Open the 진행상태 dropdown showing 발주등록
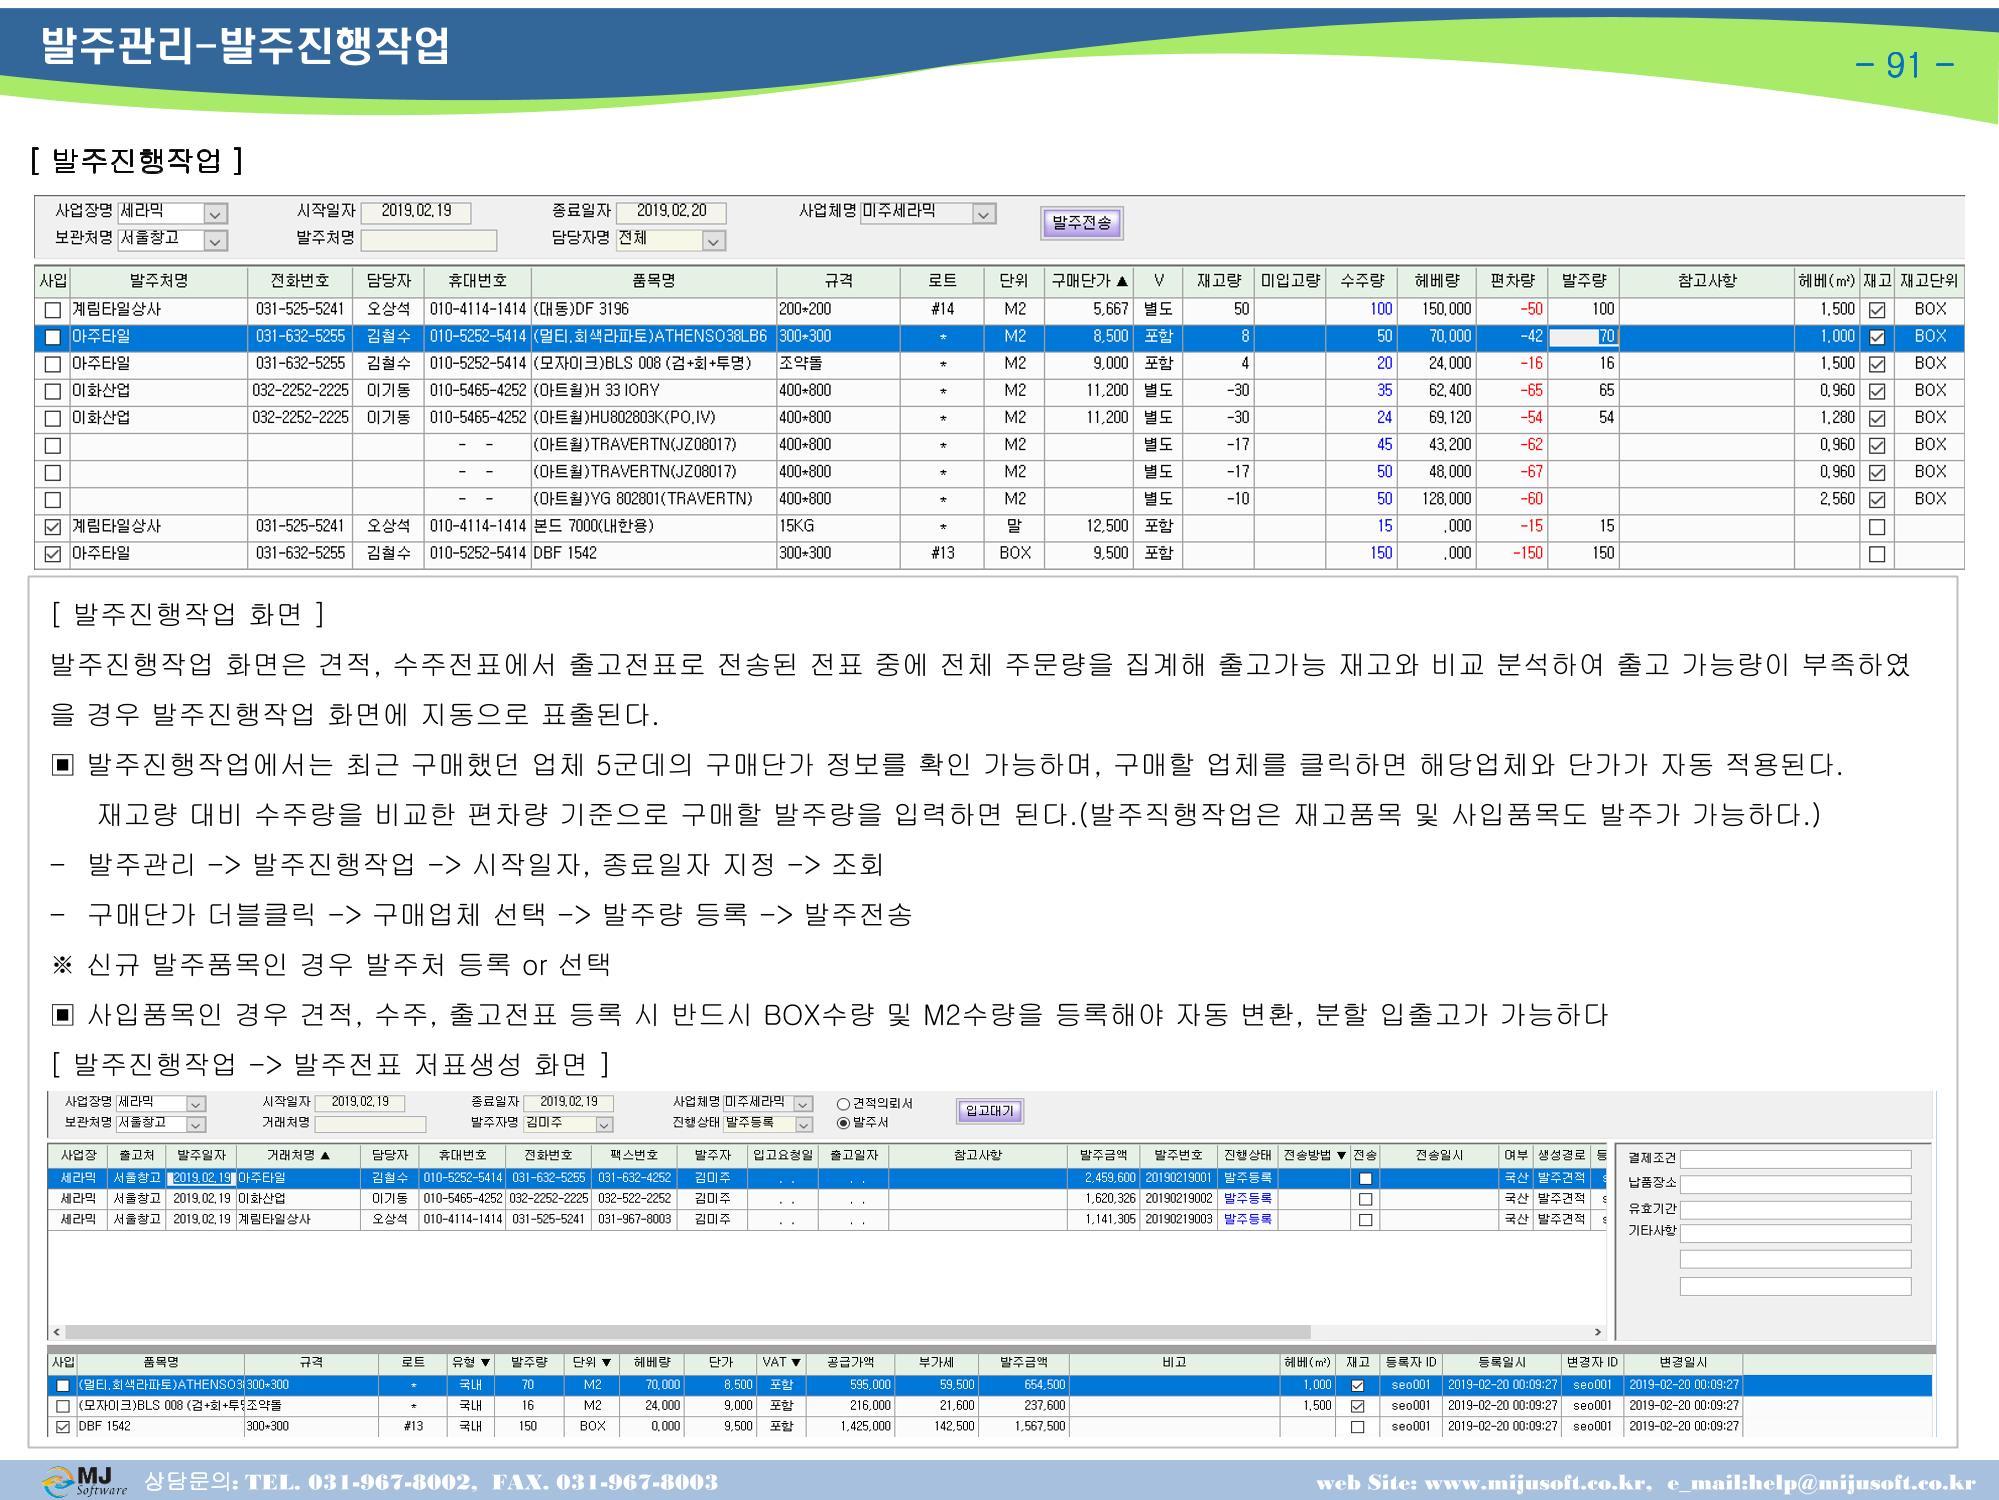Image resolution: width=1999 pixels, height=1500 pixels. (804, 1125)
